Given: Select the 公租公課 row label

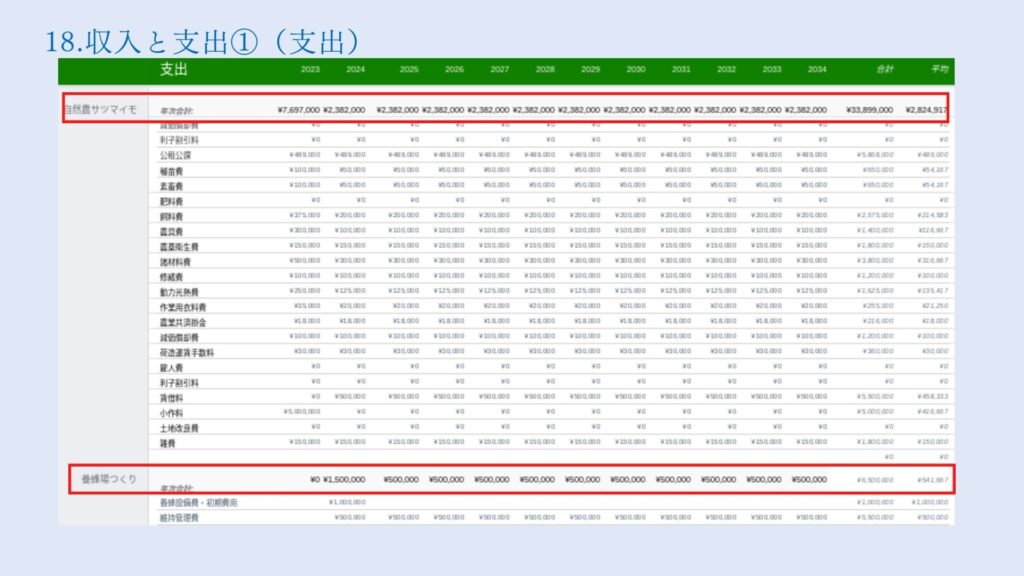Looking at the screenshot, I should (x=176, y=155).
